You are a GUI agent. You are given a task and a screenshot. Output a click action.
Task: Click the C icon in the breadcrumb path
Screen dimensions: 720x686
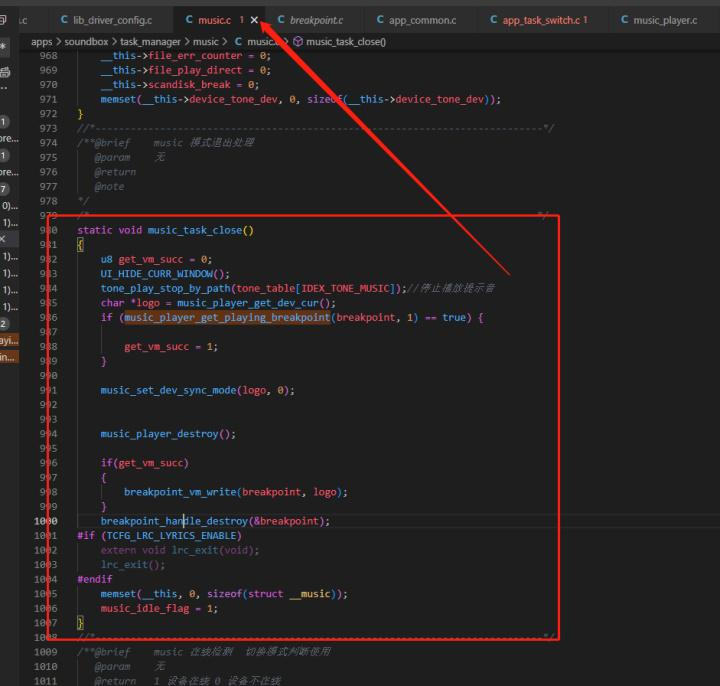coord(238,41)
